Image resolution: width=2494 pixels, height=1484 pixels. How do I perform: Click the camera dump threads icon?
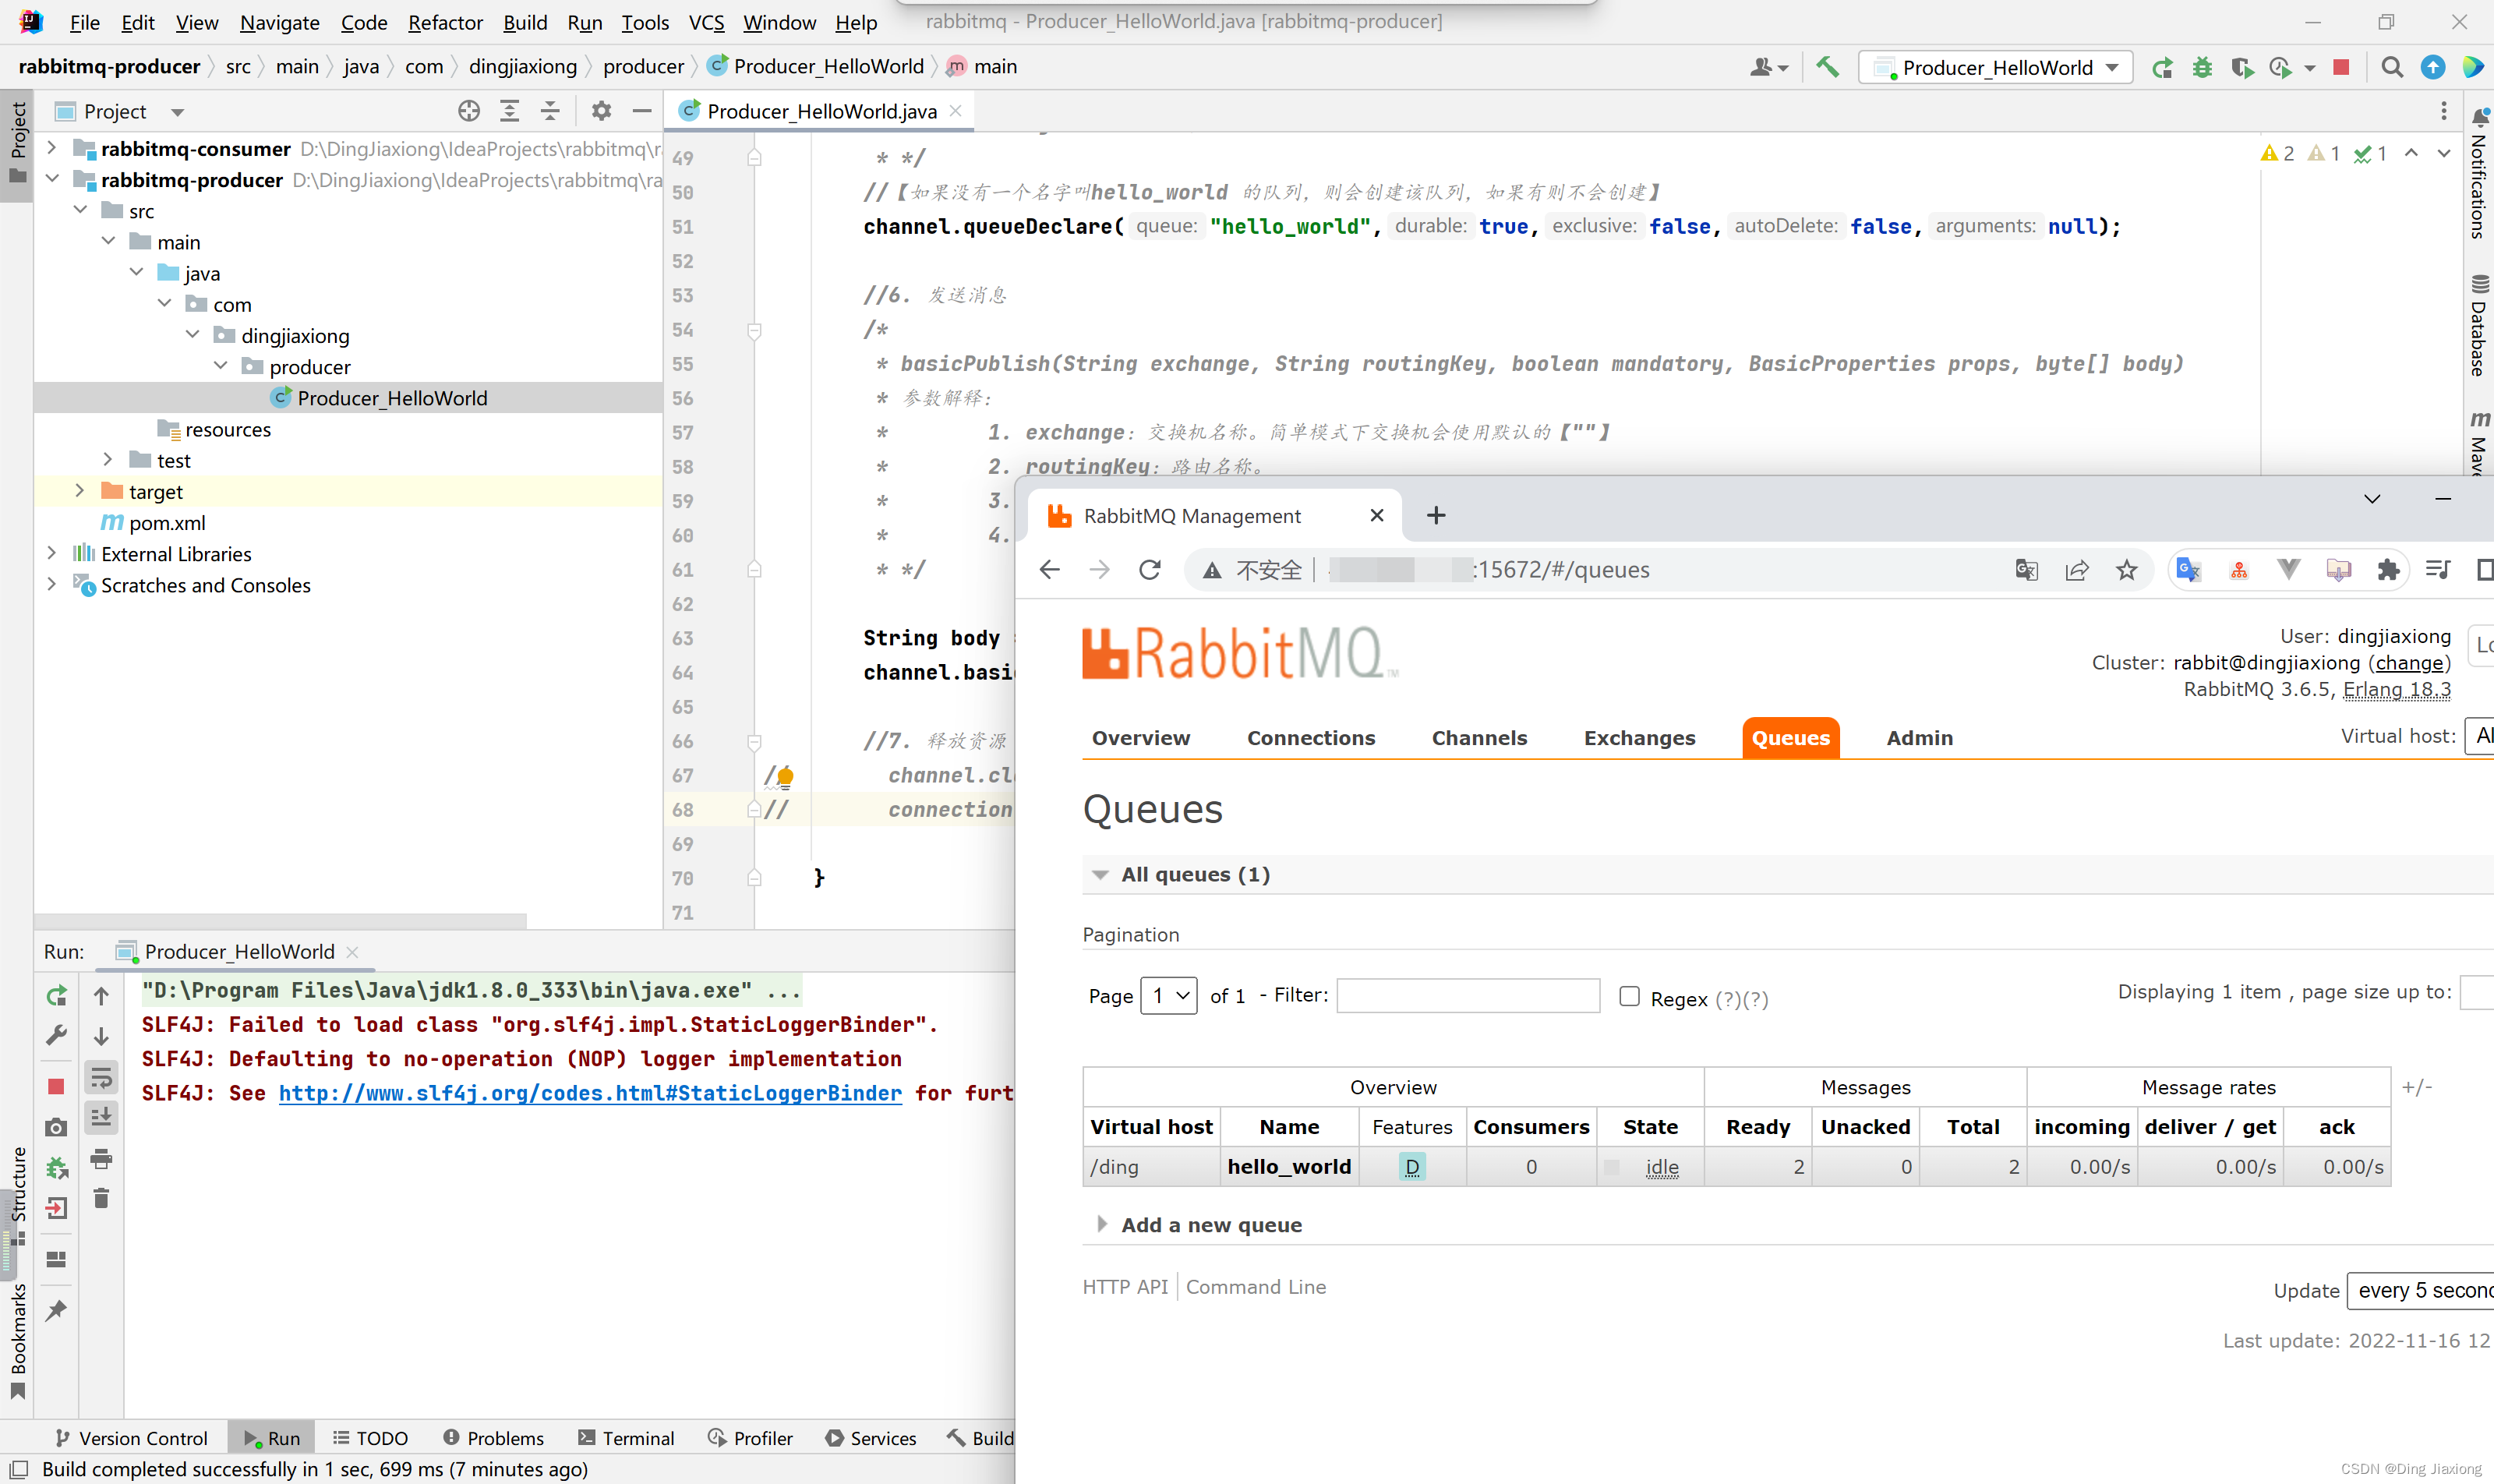(56, 1127)
